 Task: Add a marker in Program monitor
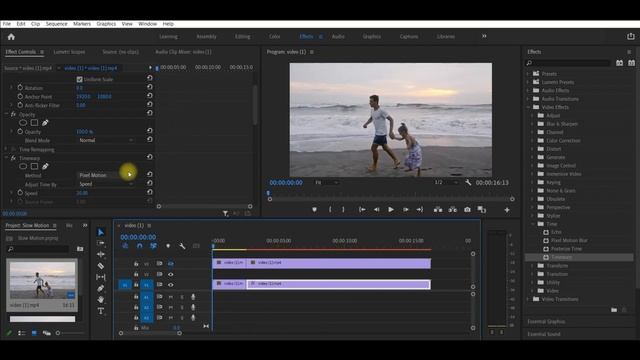coord(314,209)
